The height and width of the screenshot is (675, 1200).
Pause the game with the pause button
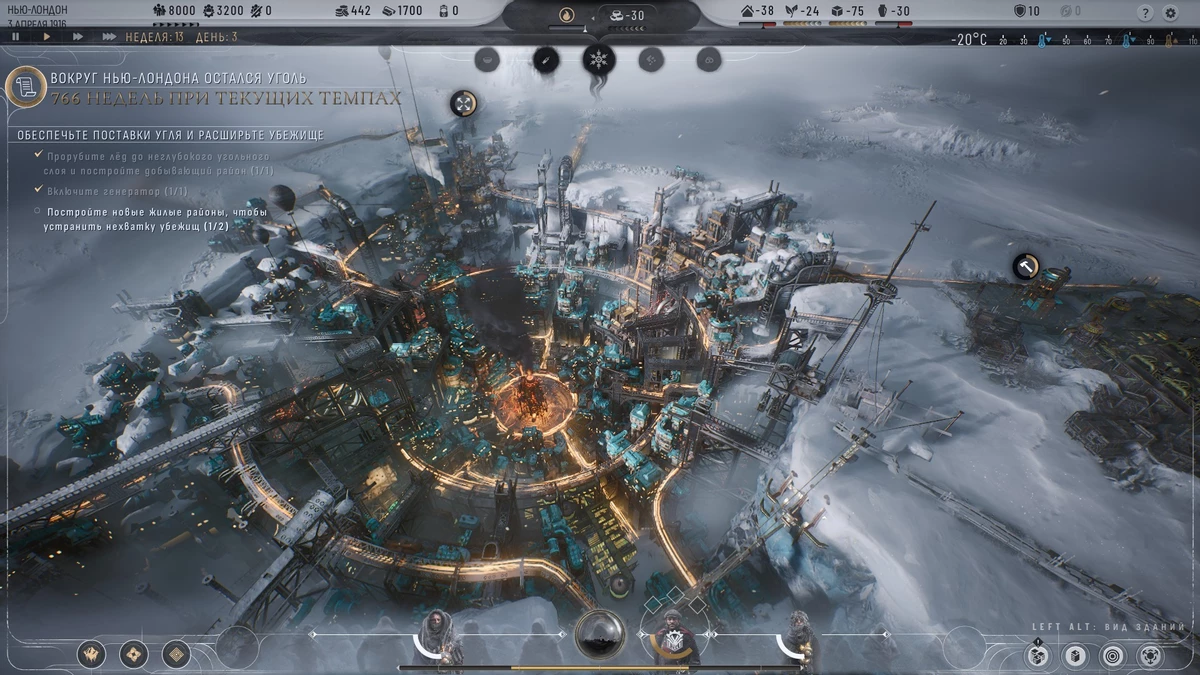(16, 36)
